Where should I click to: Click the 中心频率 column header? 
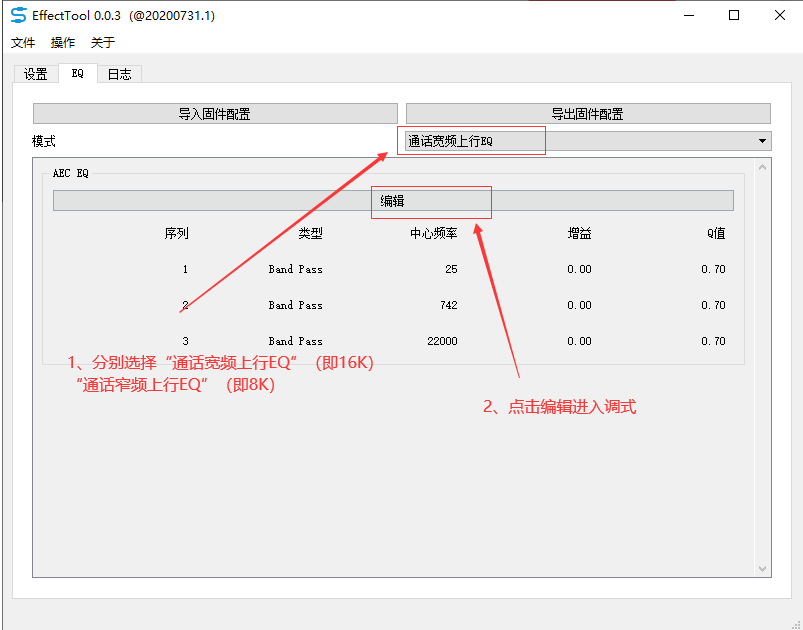[433, 234]
